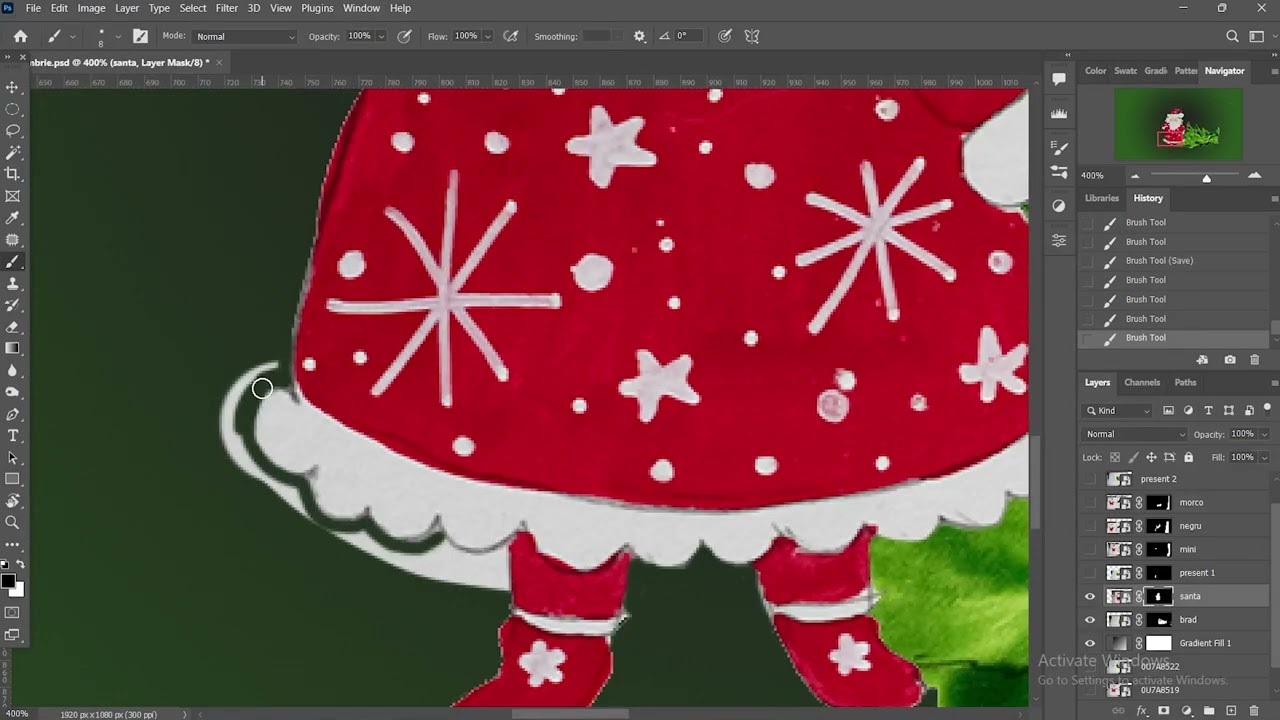Open the Select menu

(x=193, y=8)
